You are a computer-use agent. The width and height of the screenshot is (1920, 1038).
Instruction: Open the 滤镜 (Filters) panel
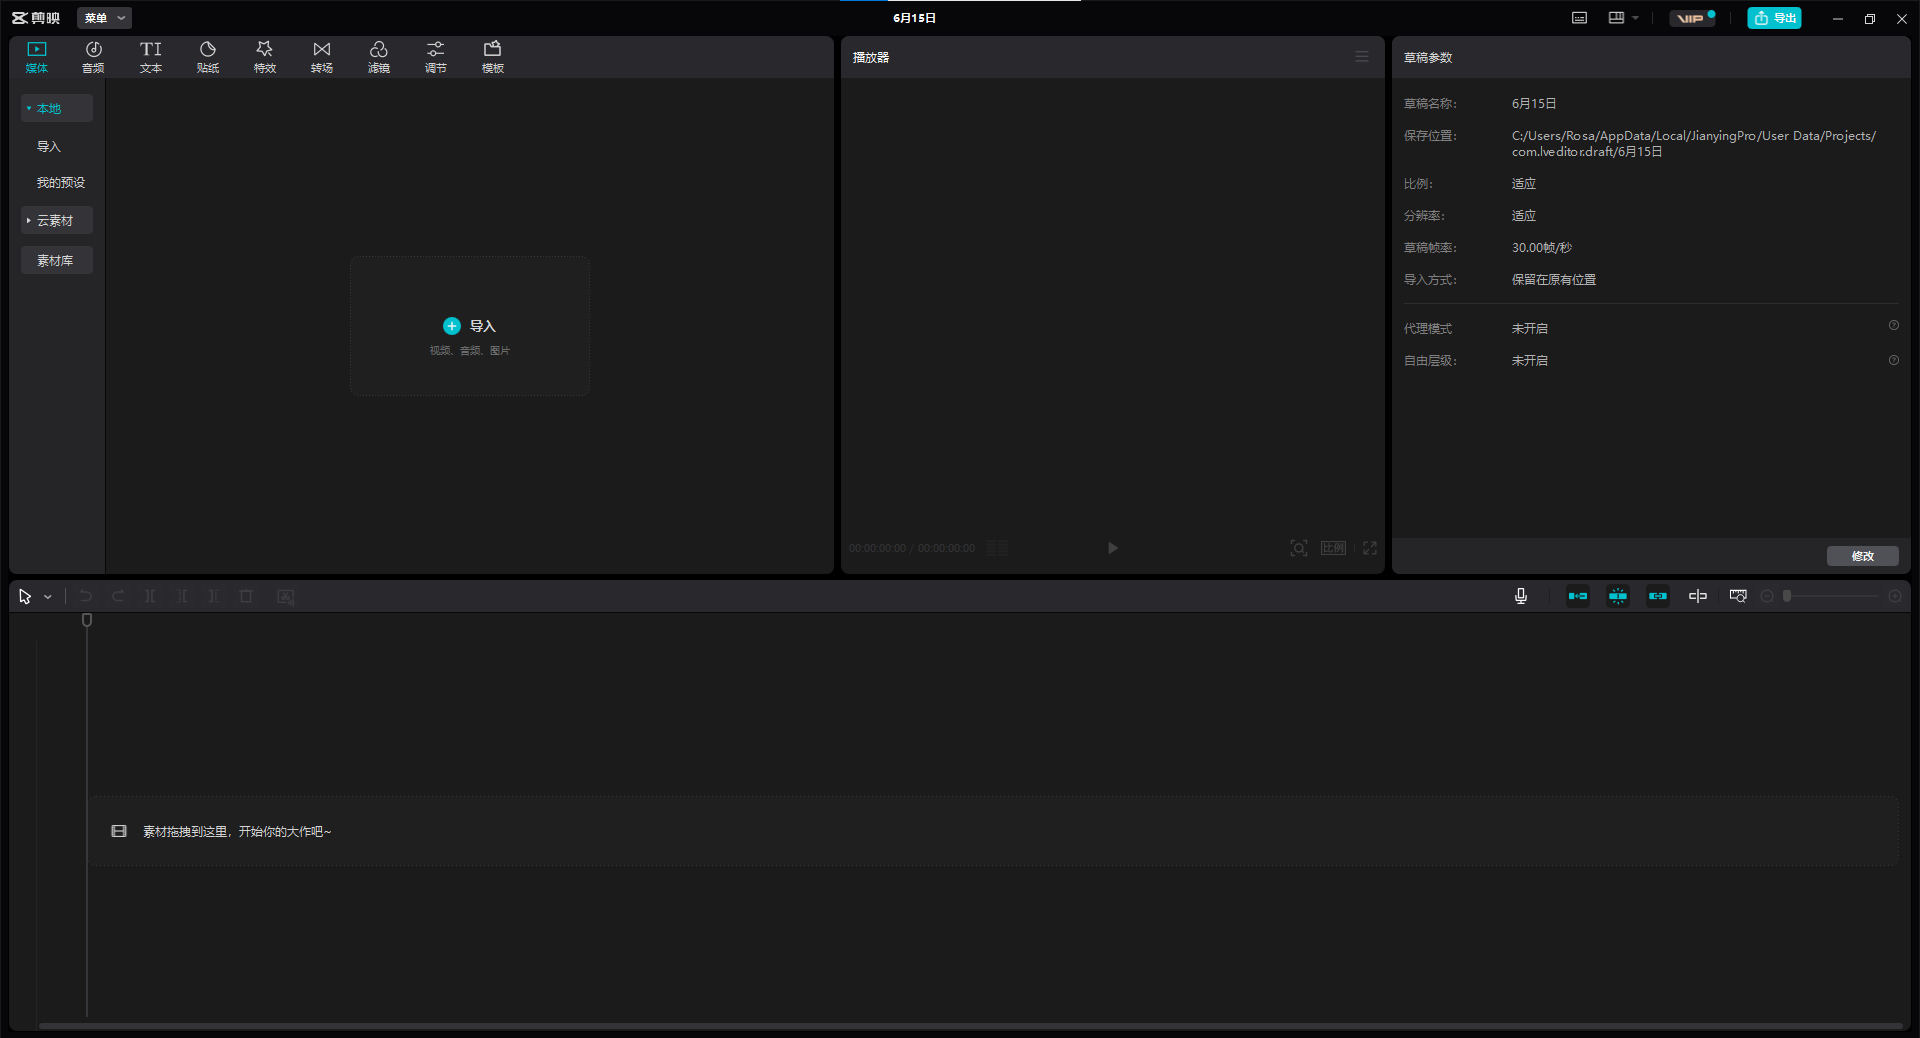[379, 57]
